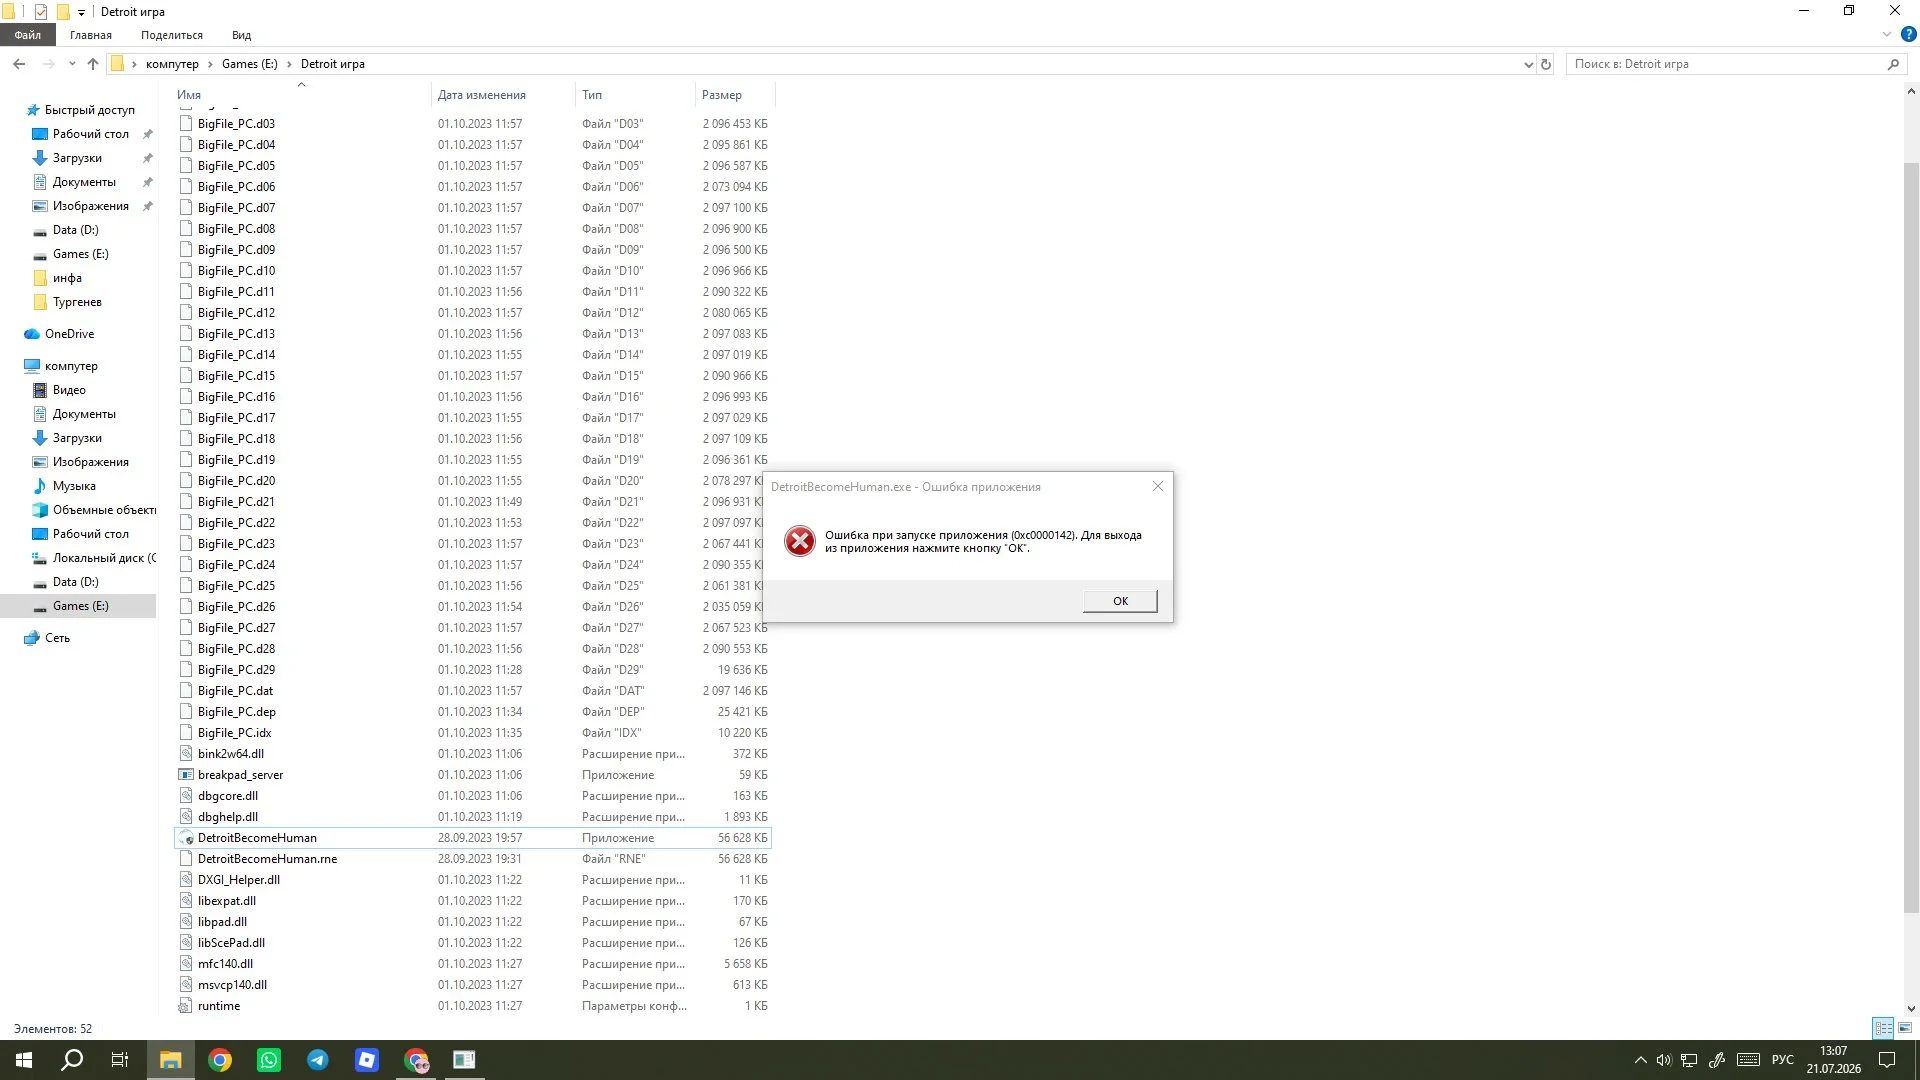Select the компутер node in the sidebar

71,366
